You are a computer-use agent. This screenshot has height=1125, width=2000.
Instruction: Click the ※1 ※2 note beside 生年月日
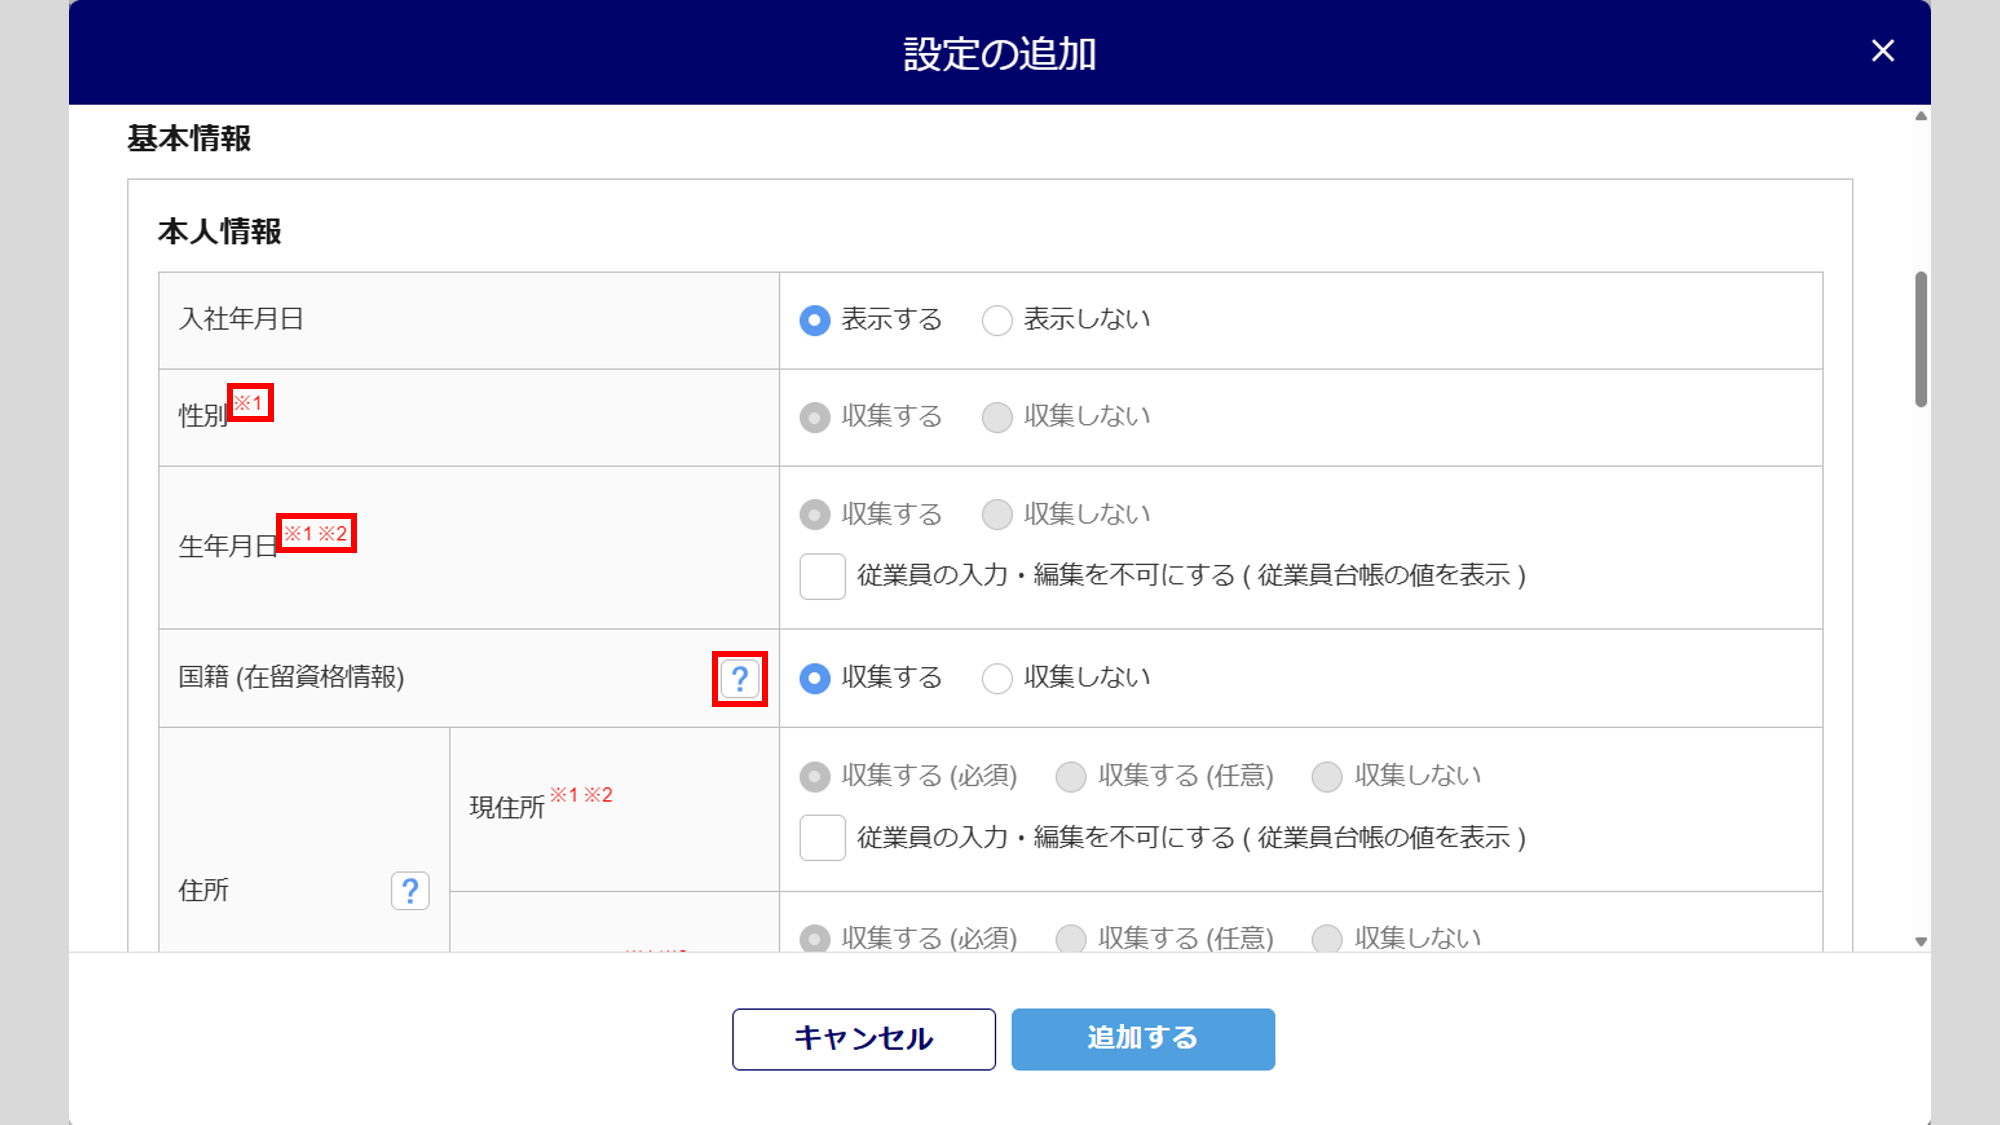pyautogui.click(x=316, y=534)
